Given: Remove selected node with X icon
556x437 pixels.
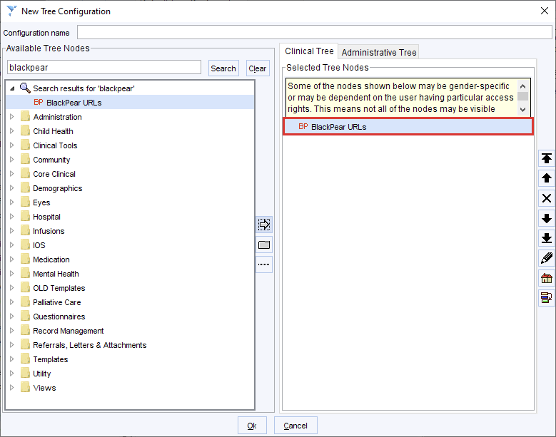Looking at the screenshot, I should [x=546, y=198].
